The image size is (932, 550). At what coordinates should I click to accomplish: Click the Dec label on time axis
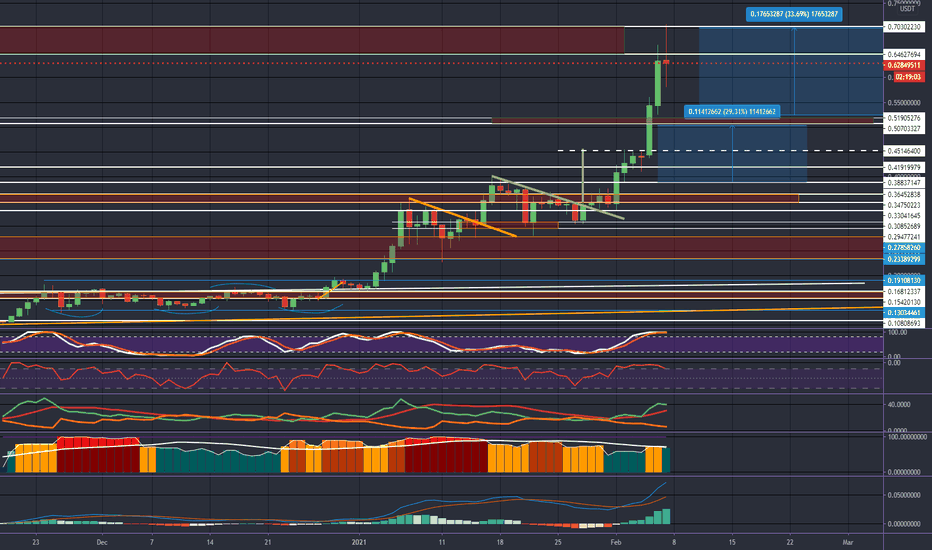point(102,542)
